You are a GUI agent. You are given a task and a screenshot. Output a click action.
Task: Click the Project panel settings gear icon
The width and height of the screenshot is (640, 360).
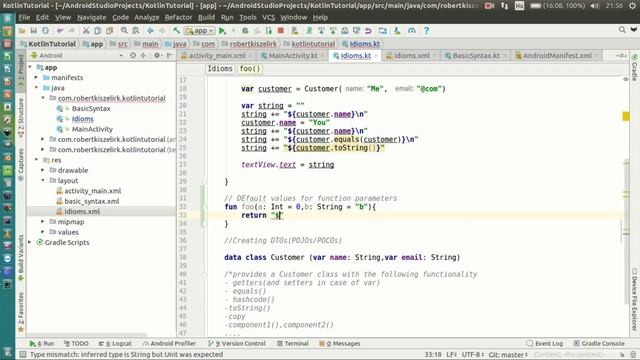[157, 55]
